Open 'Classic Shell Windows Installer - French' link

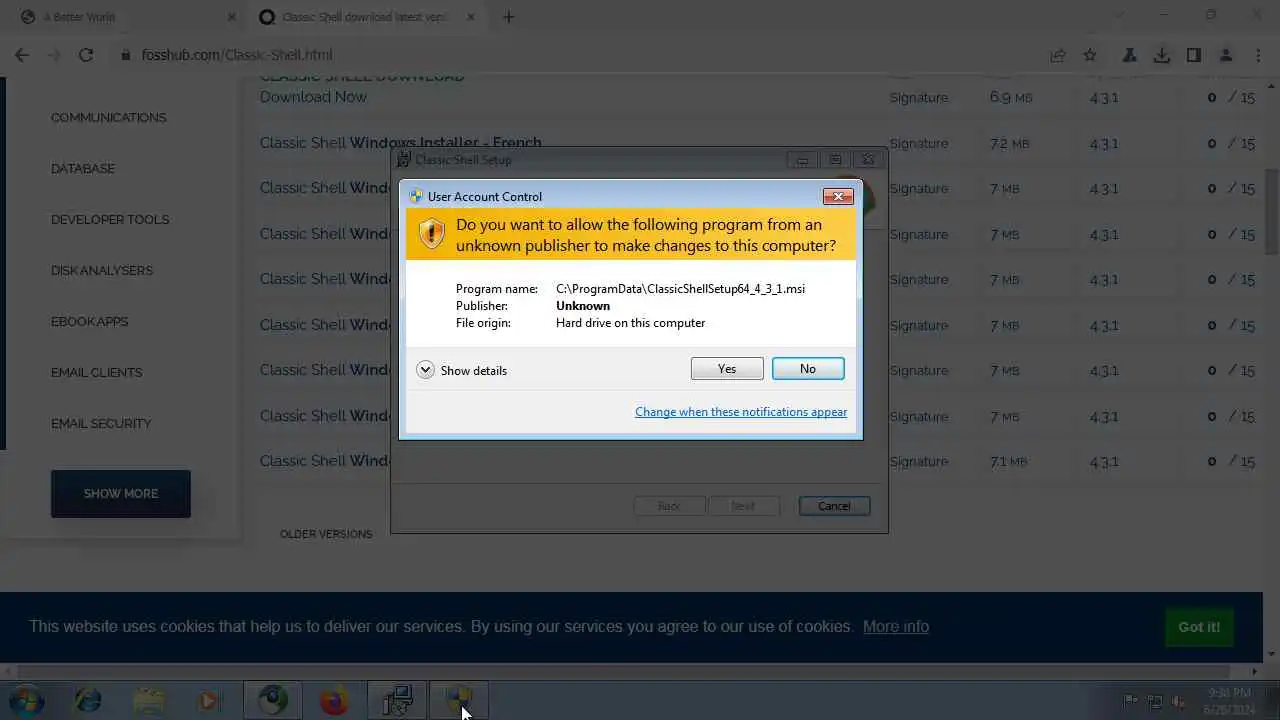tap(401, 143)
